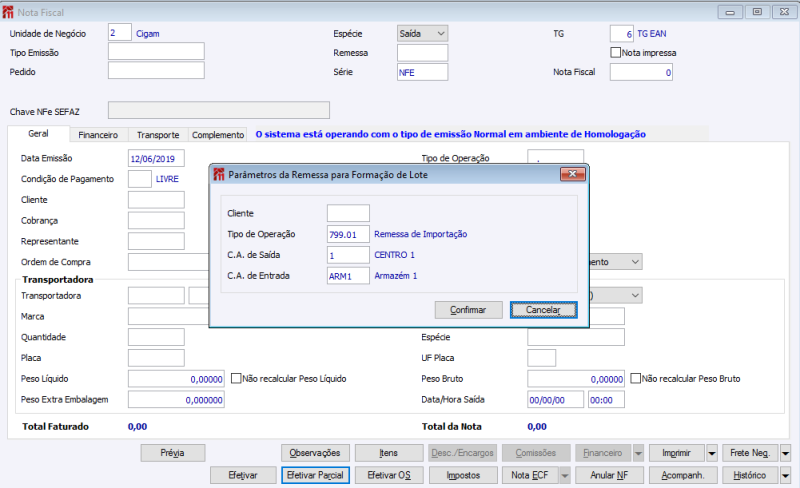
Task: Click the Peso Bruto field
Action: click(x=576, y=379)
